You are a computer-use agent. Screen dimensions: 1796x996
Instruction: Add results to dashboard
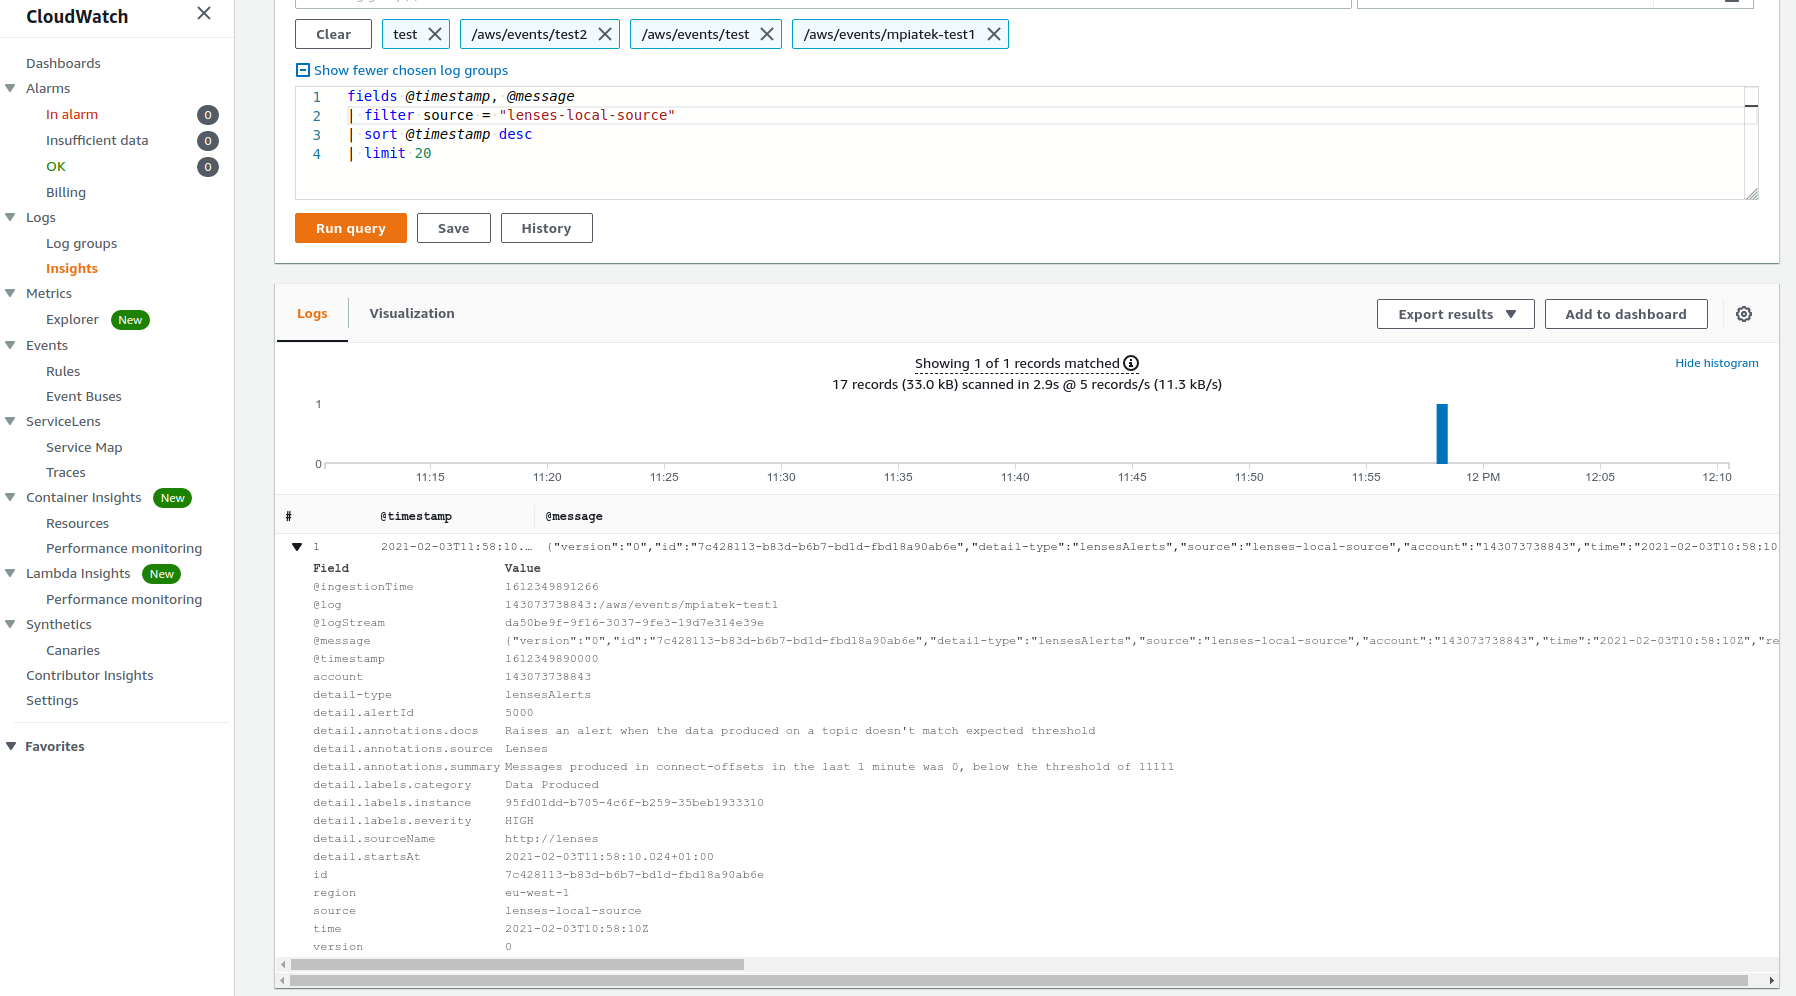[1626, 314]
